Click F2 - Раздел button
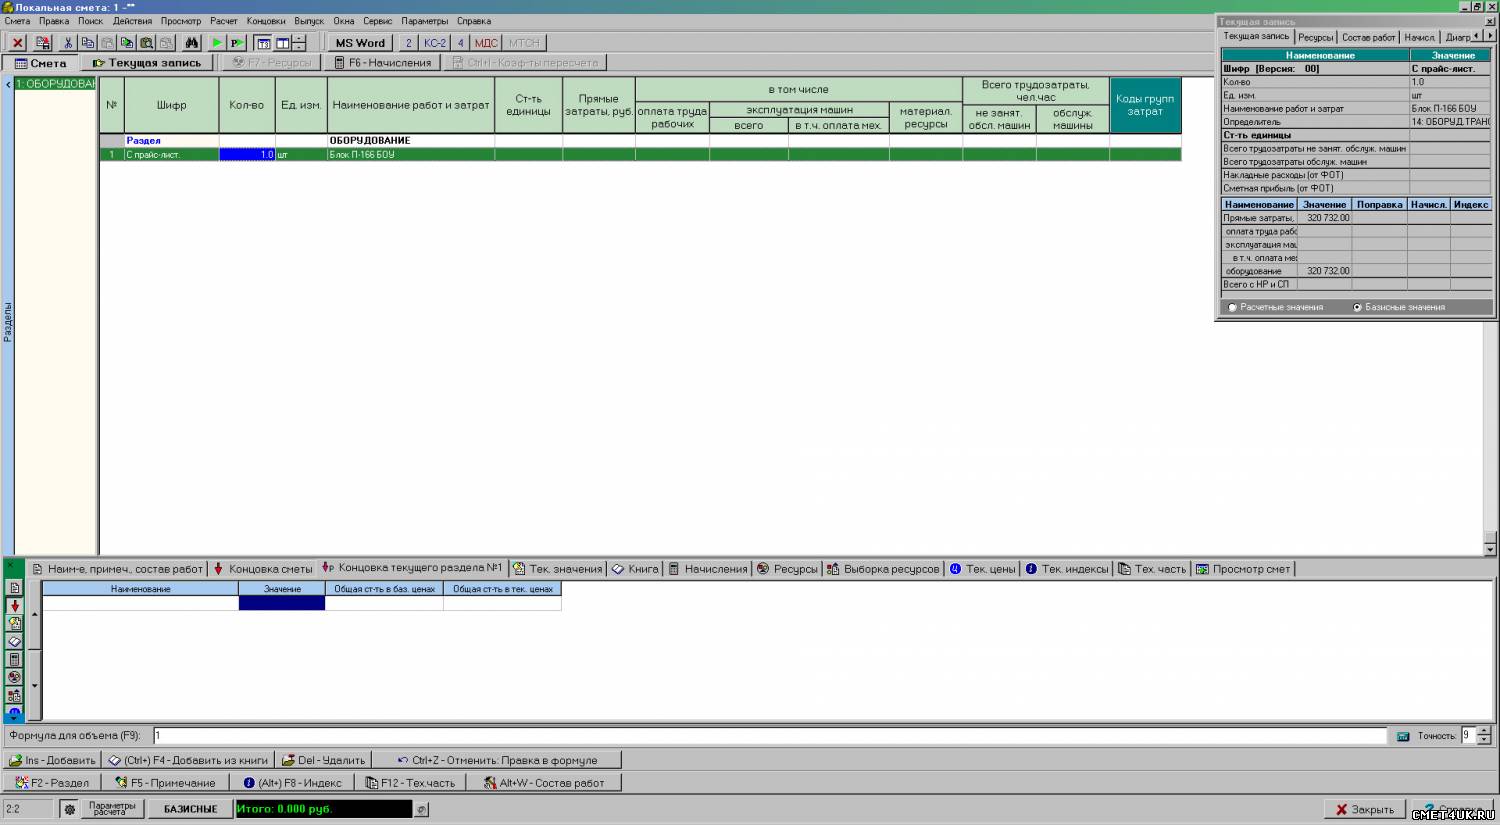 point(52,783)
